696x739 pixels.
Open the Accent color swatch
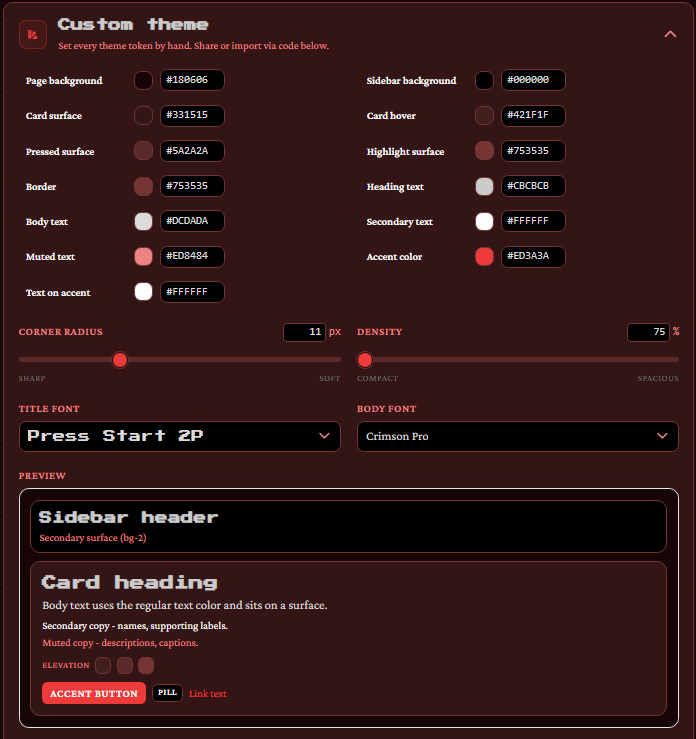[484, 256]
